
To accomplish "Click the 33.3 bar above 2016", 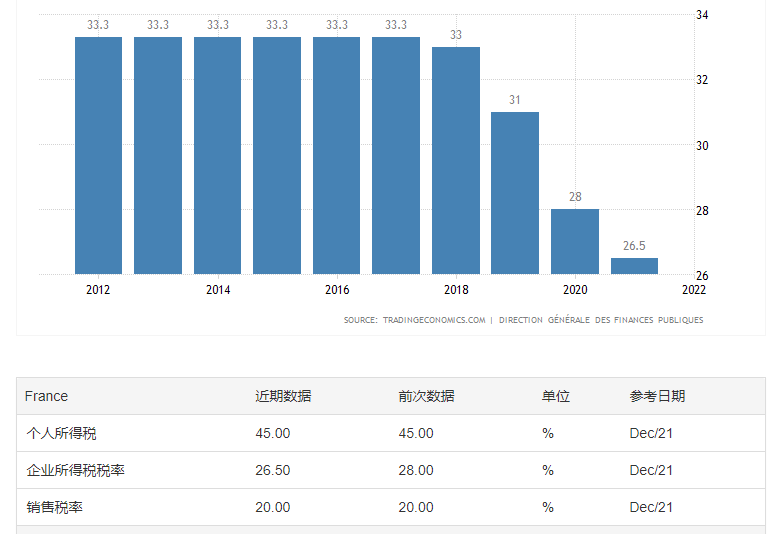I will tap(337, 155).
